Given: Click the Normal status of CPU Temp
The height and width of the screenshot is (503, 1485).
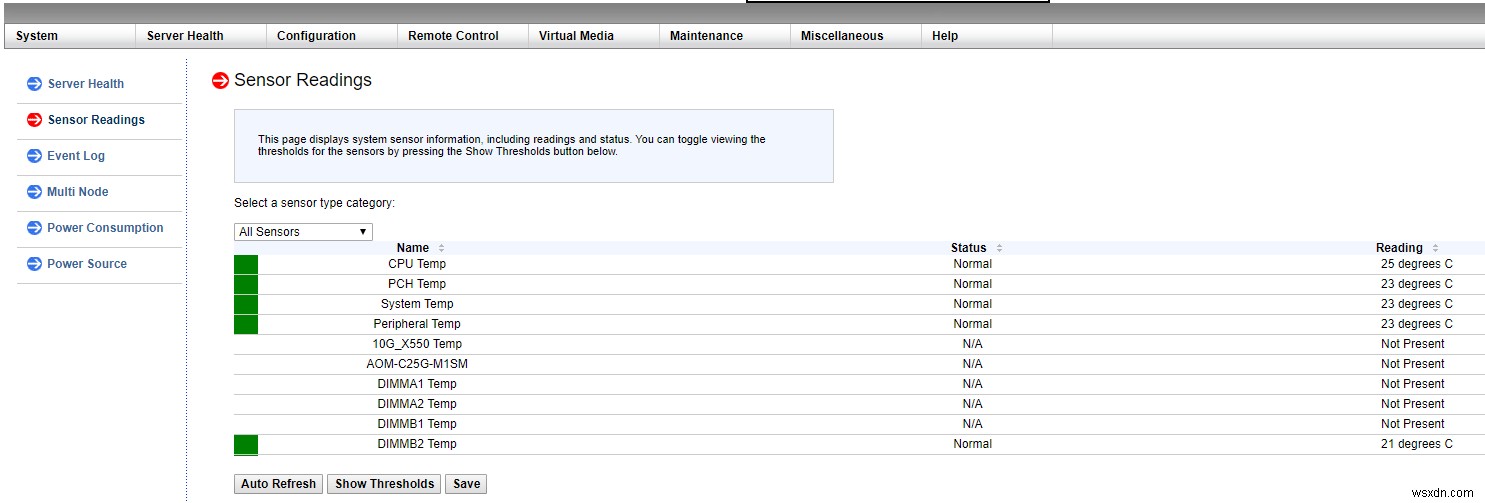Looking at the screenshot, I should click(973, 264).
